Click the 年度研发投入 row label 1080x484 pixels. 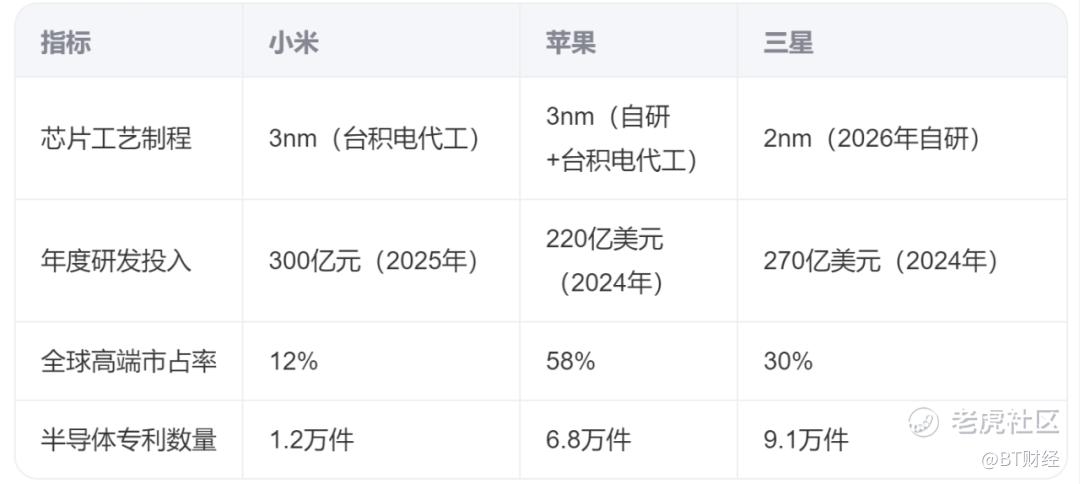[116, 261]
